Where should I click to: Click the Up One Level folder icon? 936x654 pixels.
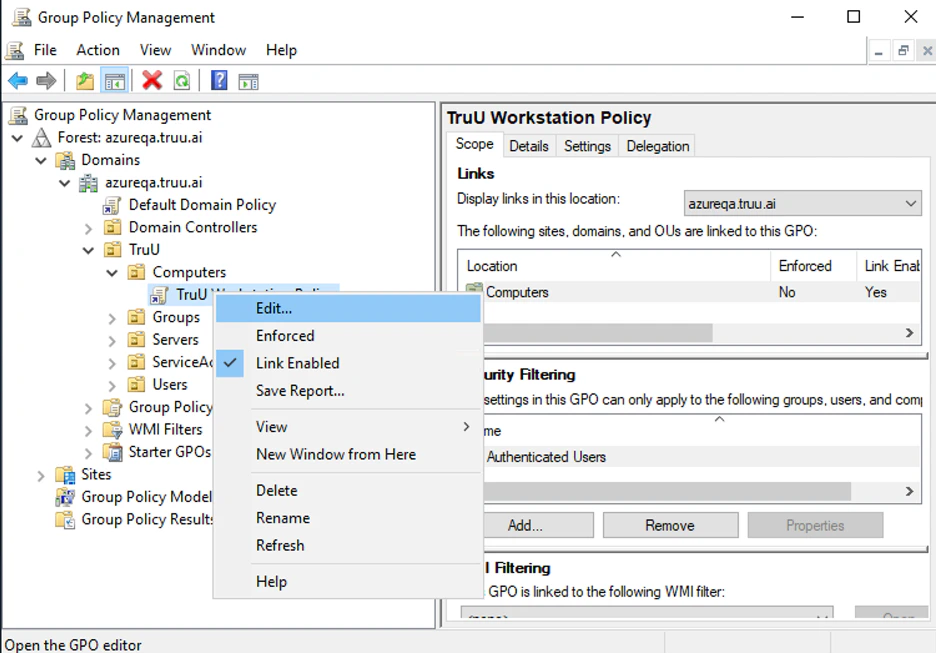tap(85, 81)
